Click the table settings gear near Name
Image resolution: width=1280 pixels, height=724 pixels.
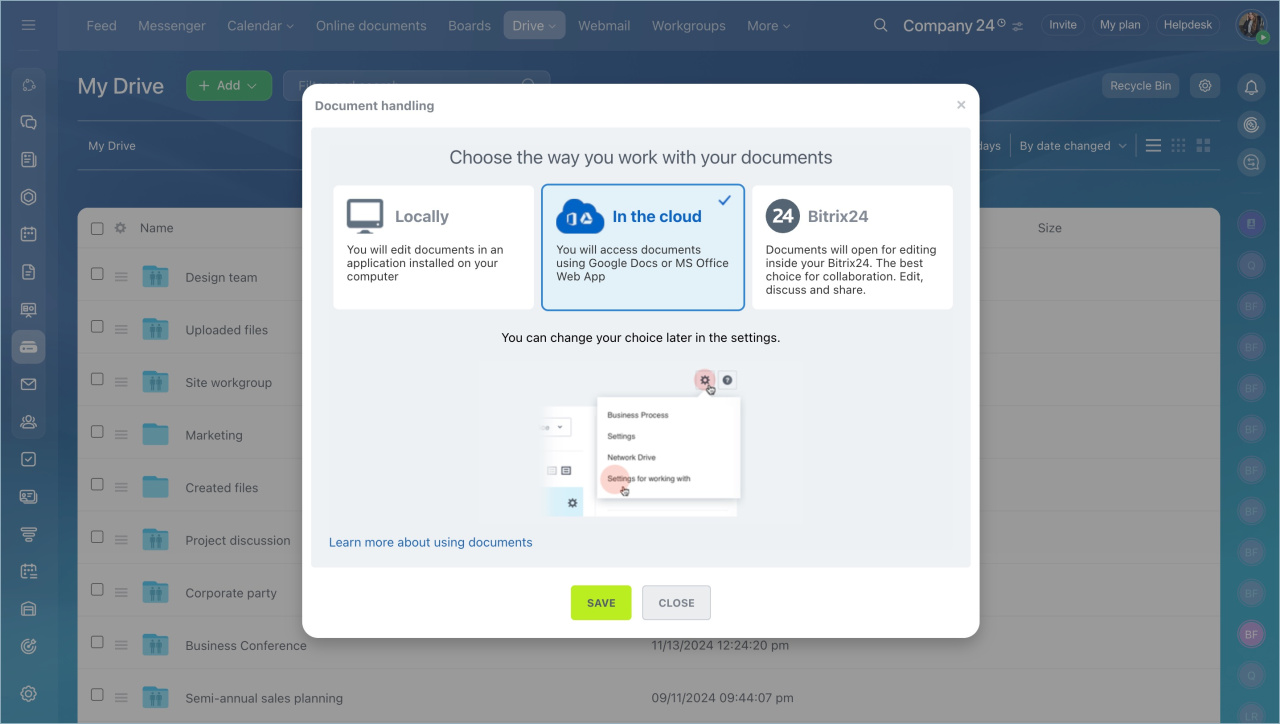pos(120,228)
